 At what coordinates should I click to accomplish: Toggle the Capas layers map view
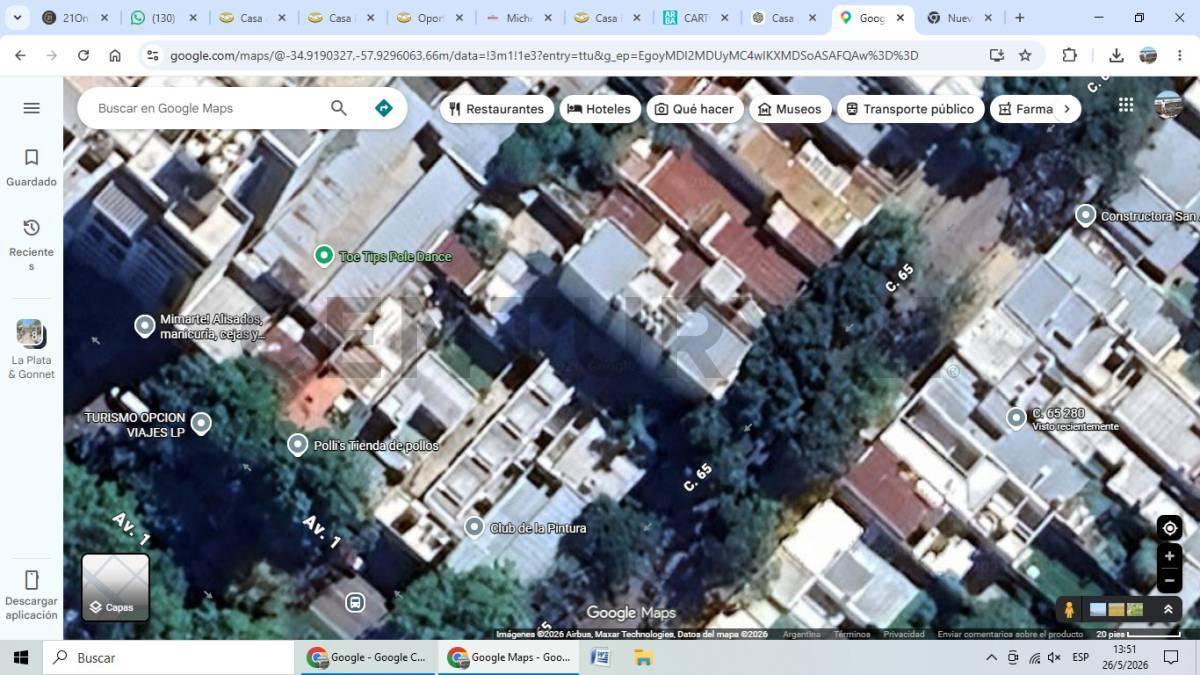coord(116,588)
